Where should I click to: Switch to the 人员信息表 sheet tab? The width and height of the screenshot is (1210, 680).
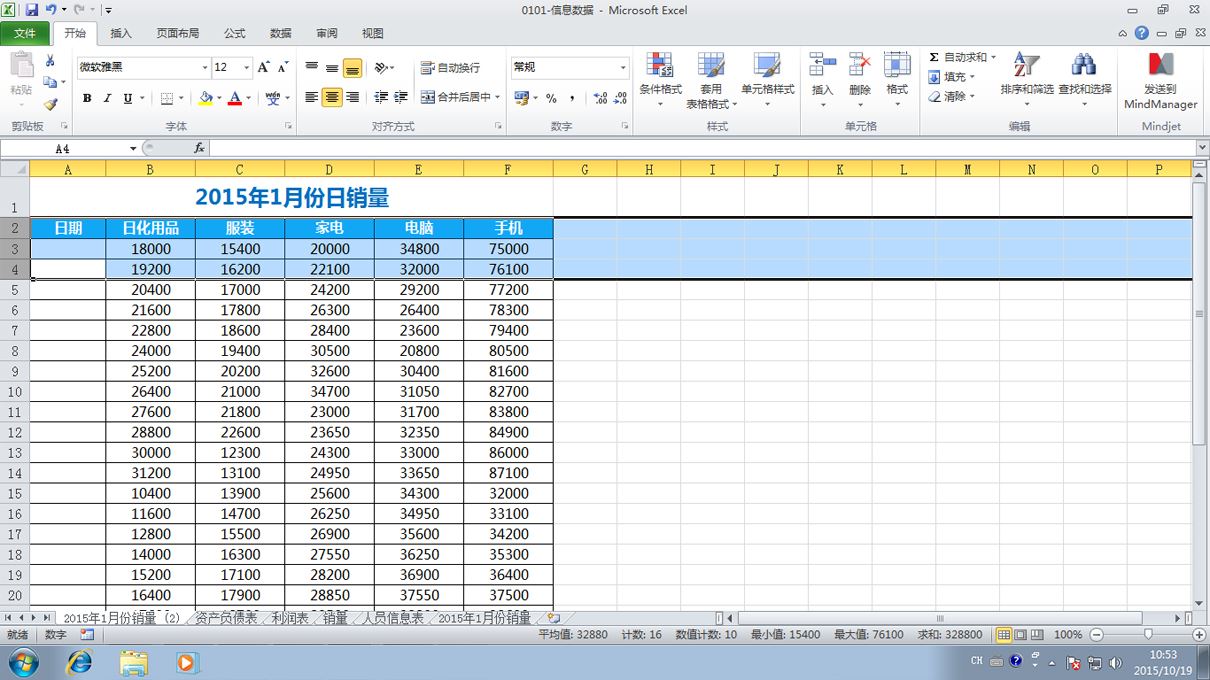coord(393,618)
